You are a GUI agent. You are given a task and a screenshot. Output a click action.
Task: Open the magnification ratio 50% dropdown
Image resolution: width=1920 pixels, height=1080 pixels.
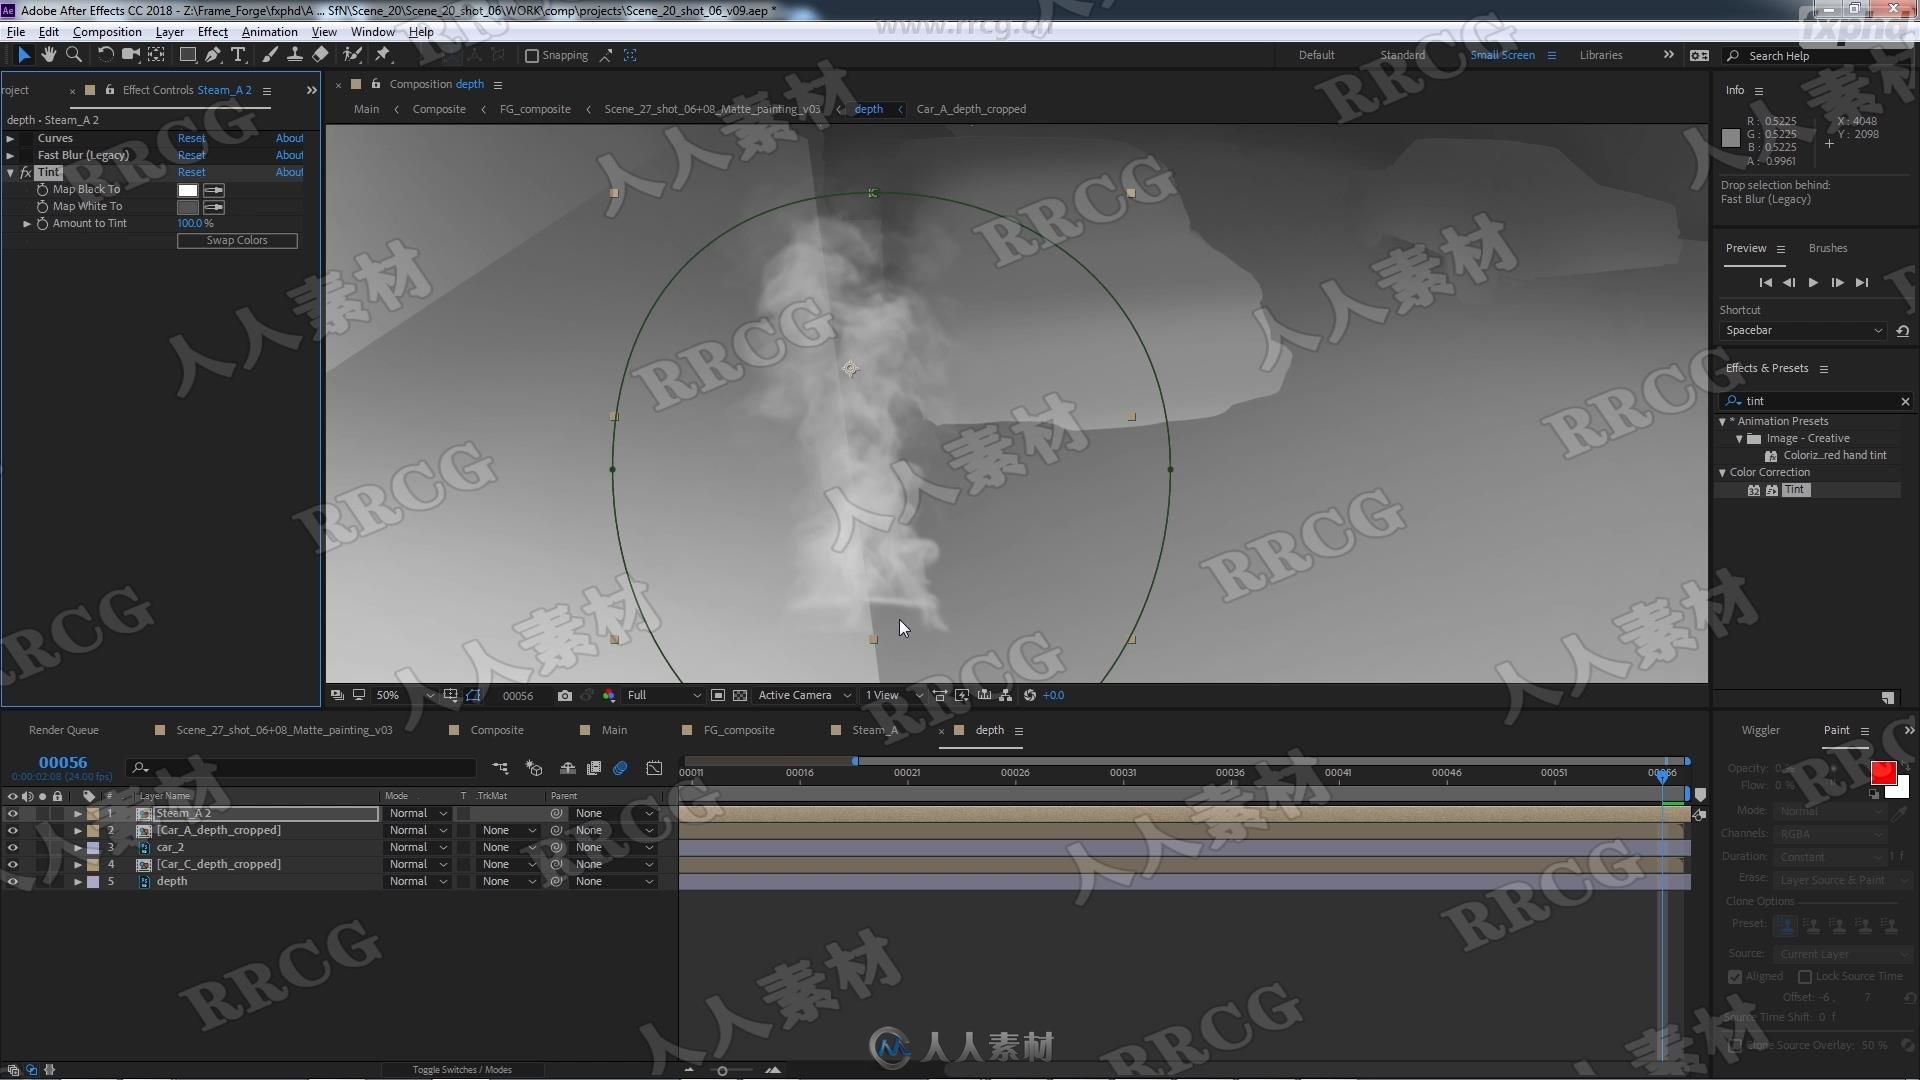tap(405, 695)
